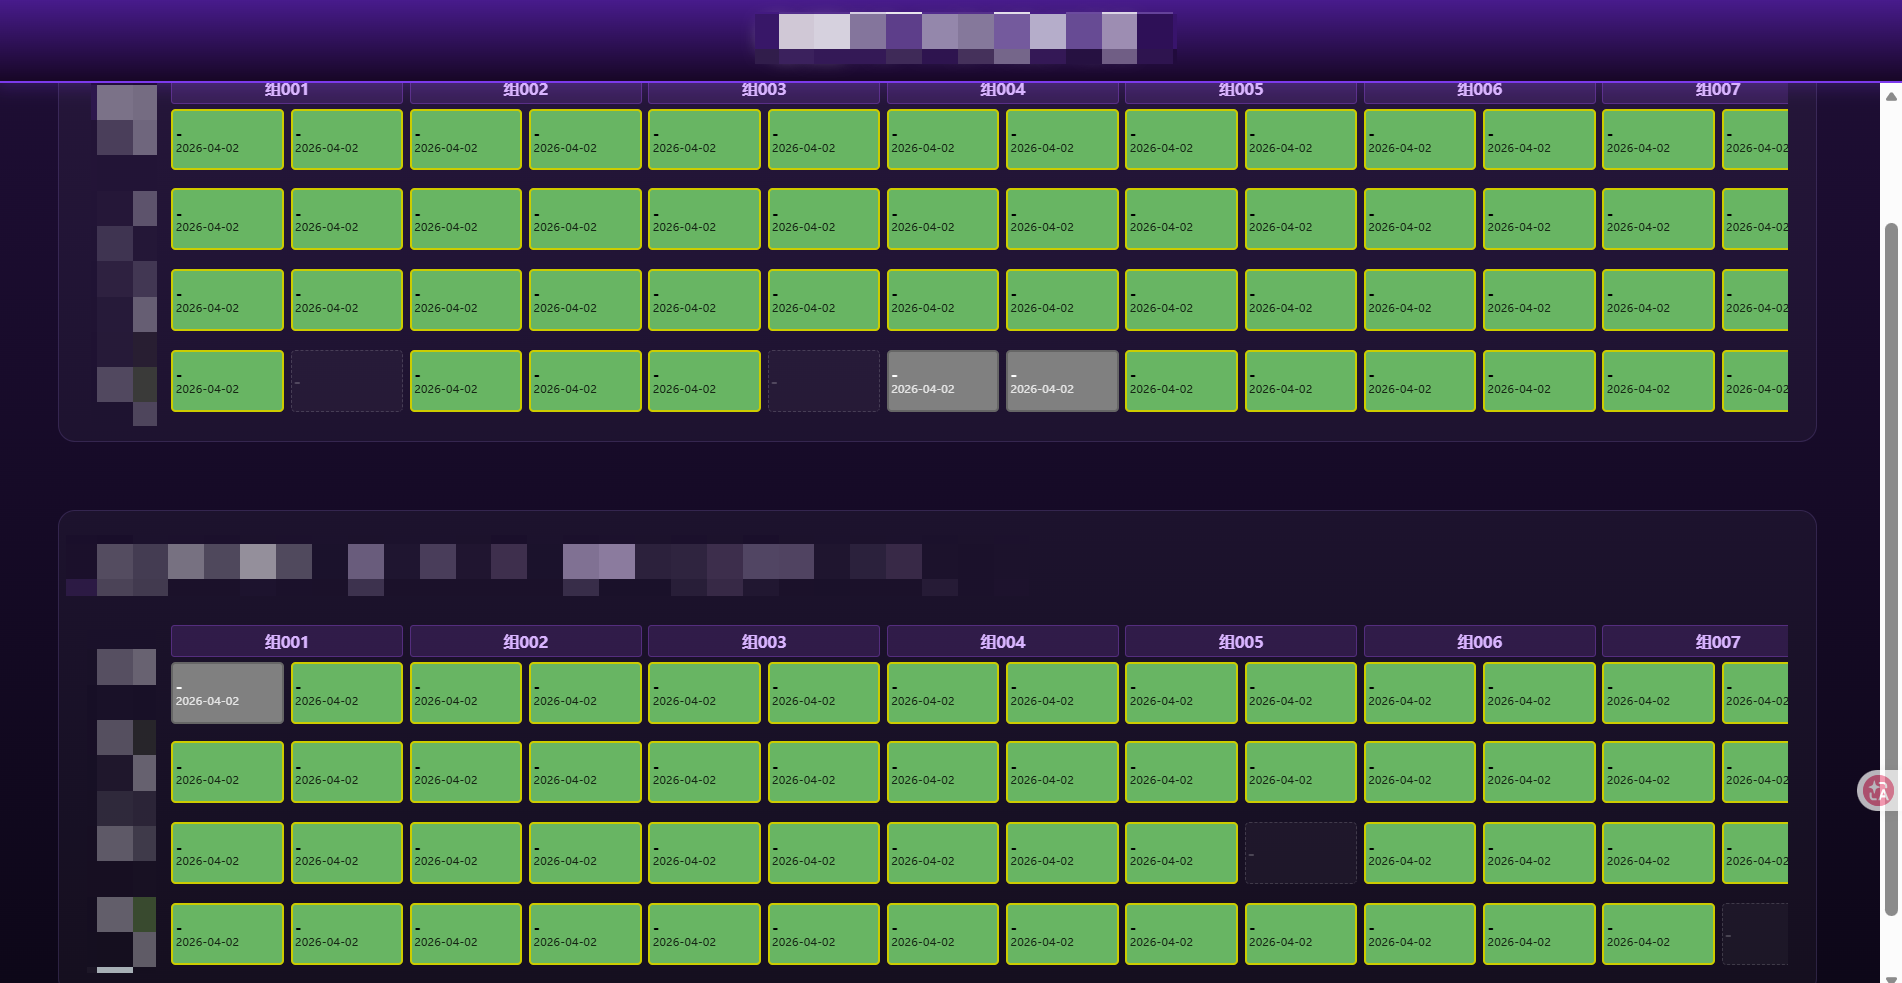Select 组003 header in the lower grid
1902x983 pixels.
pos(764,641)
